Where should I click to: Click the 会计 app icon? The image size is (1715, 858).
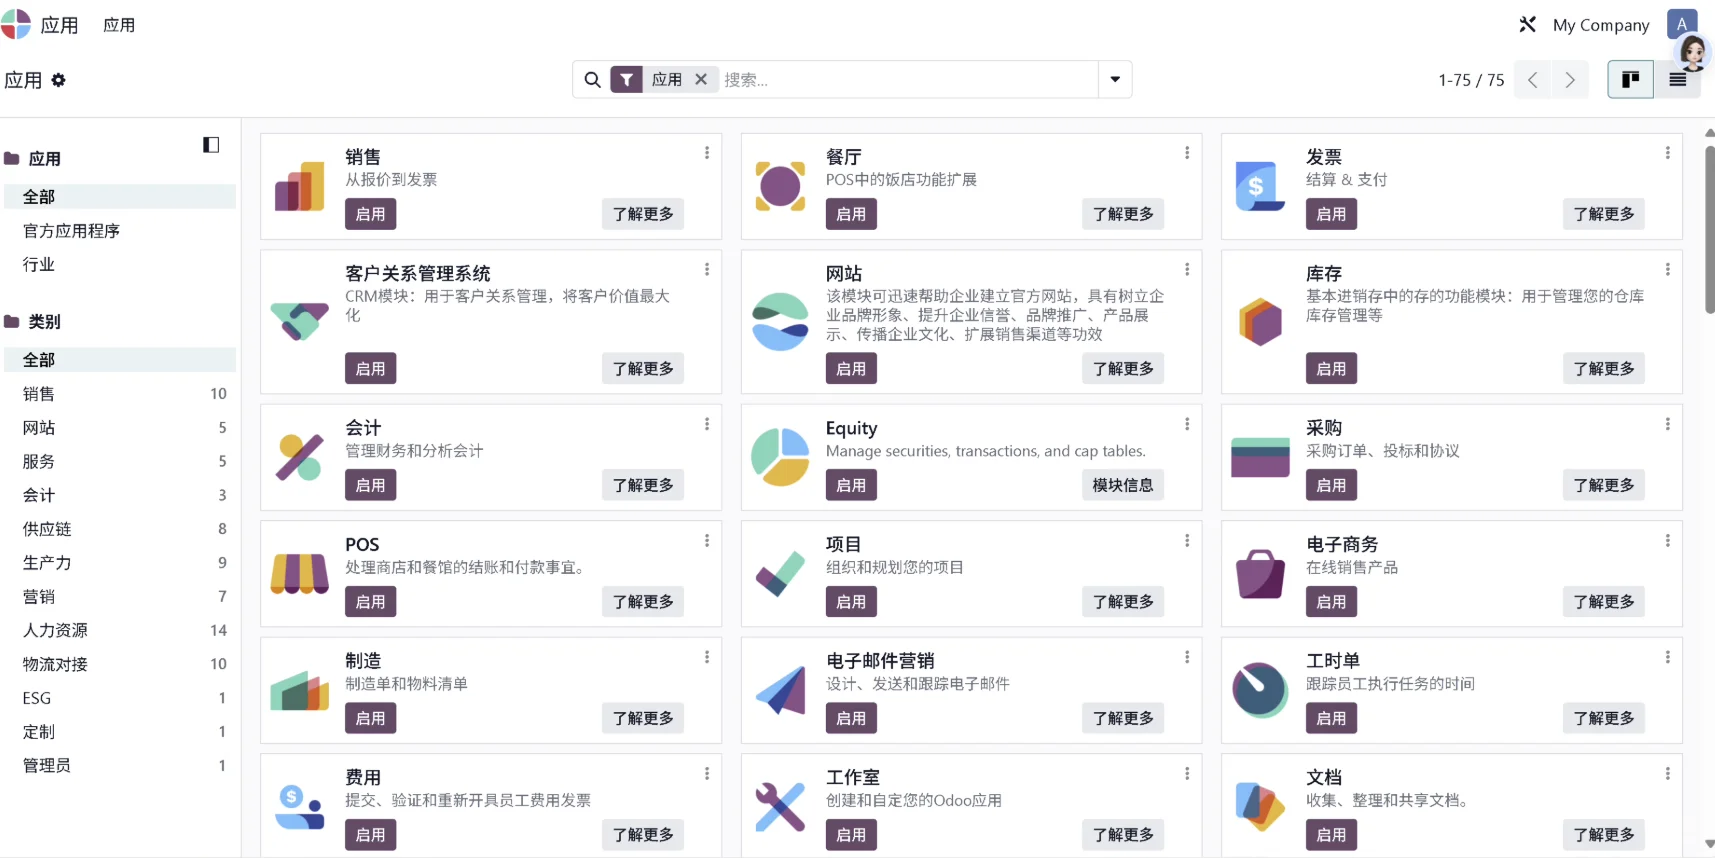pyautogui.click(x=300, y=457)
